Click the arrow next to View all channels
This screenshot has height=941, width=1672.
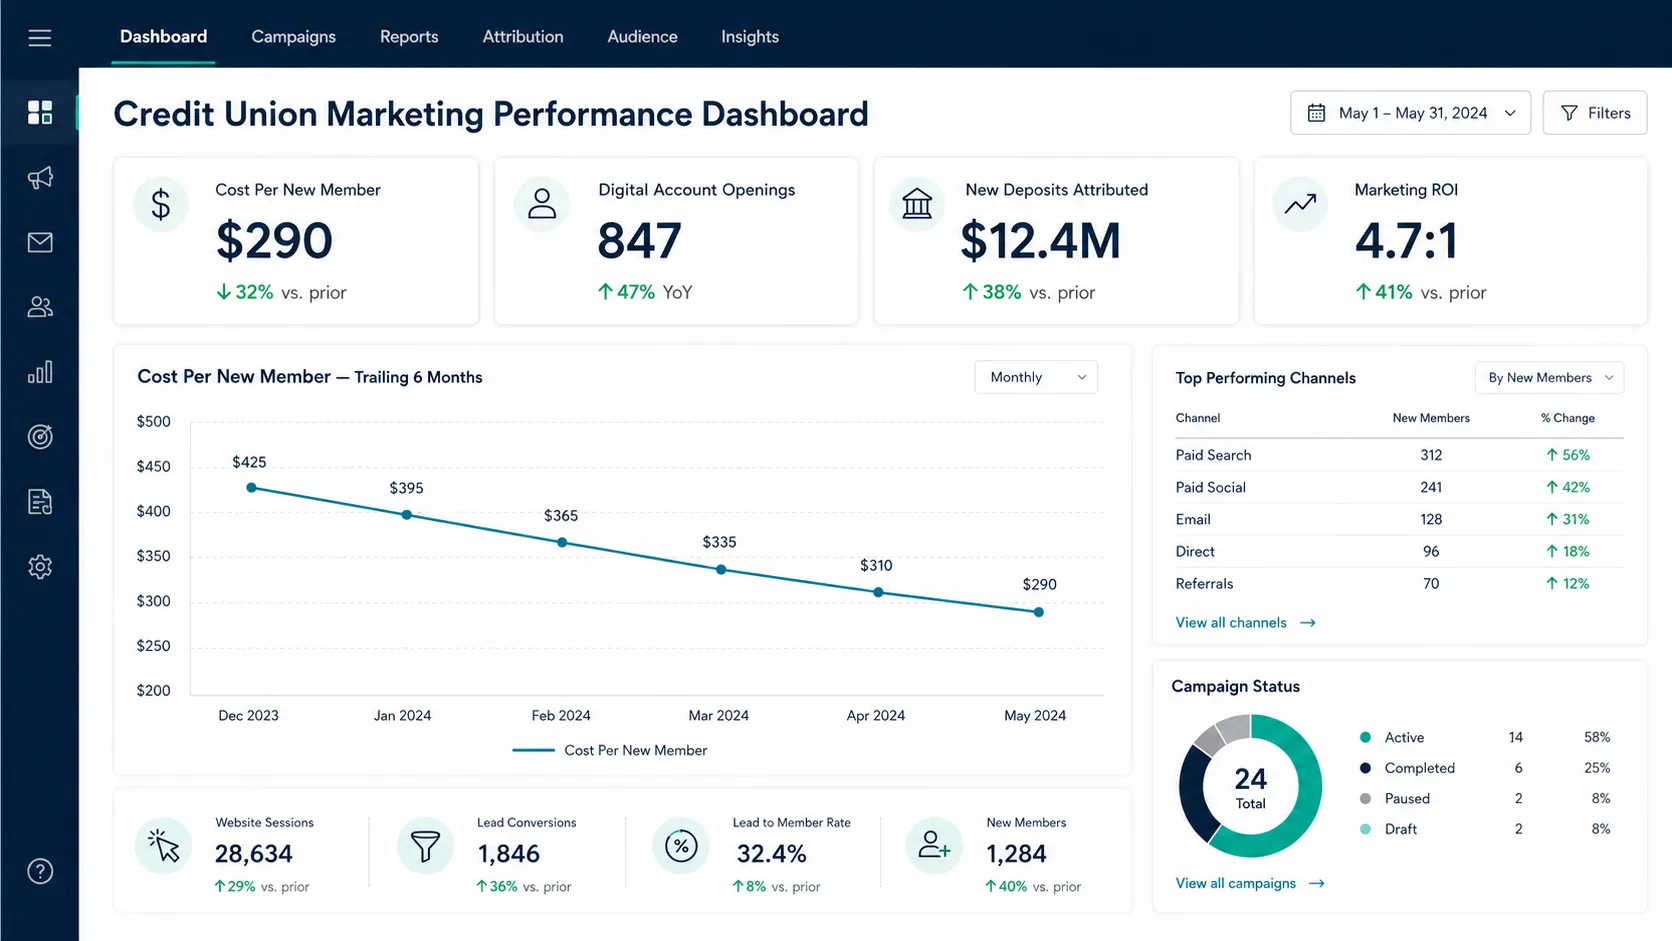(x=1308, y=623)
